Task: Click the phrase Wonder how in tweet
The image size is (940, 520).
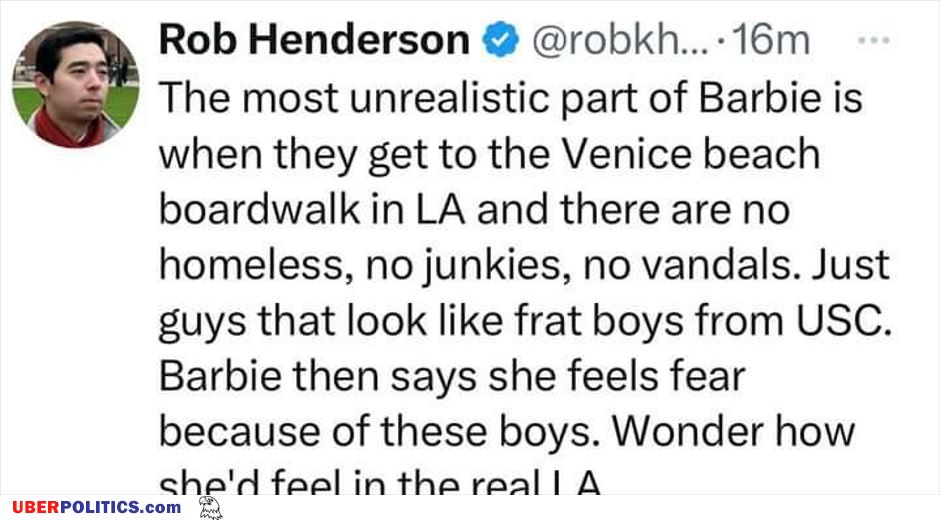Action: [x=733, y=431]
